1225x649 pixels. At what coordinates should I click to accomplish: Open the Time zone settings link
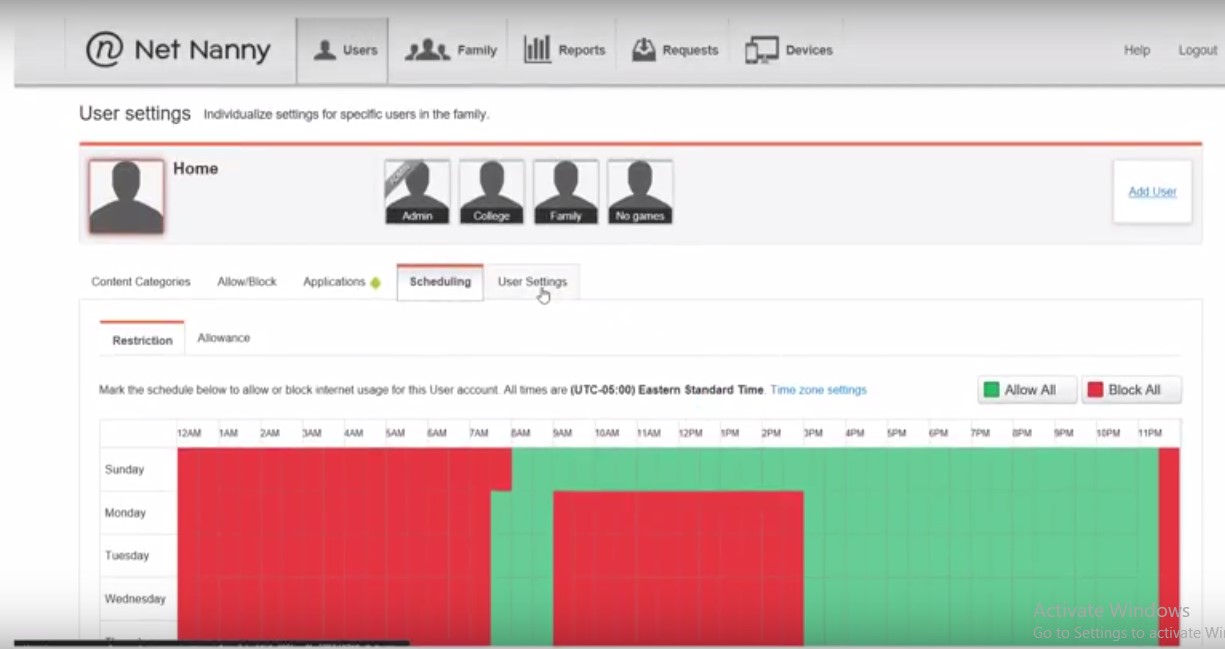pos(818,390)
